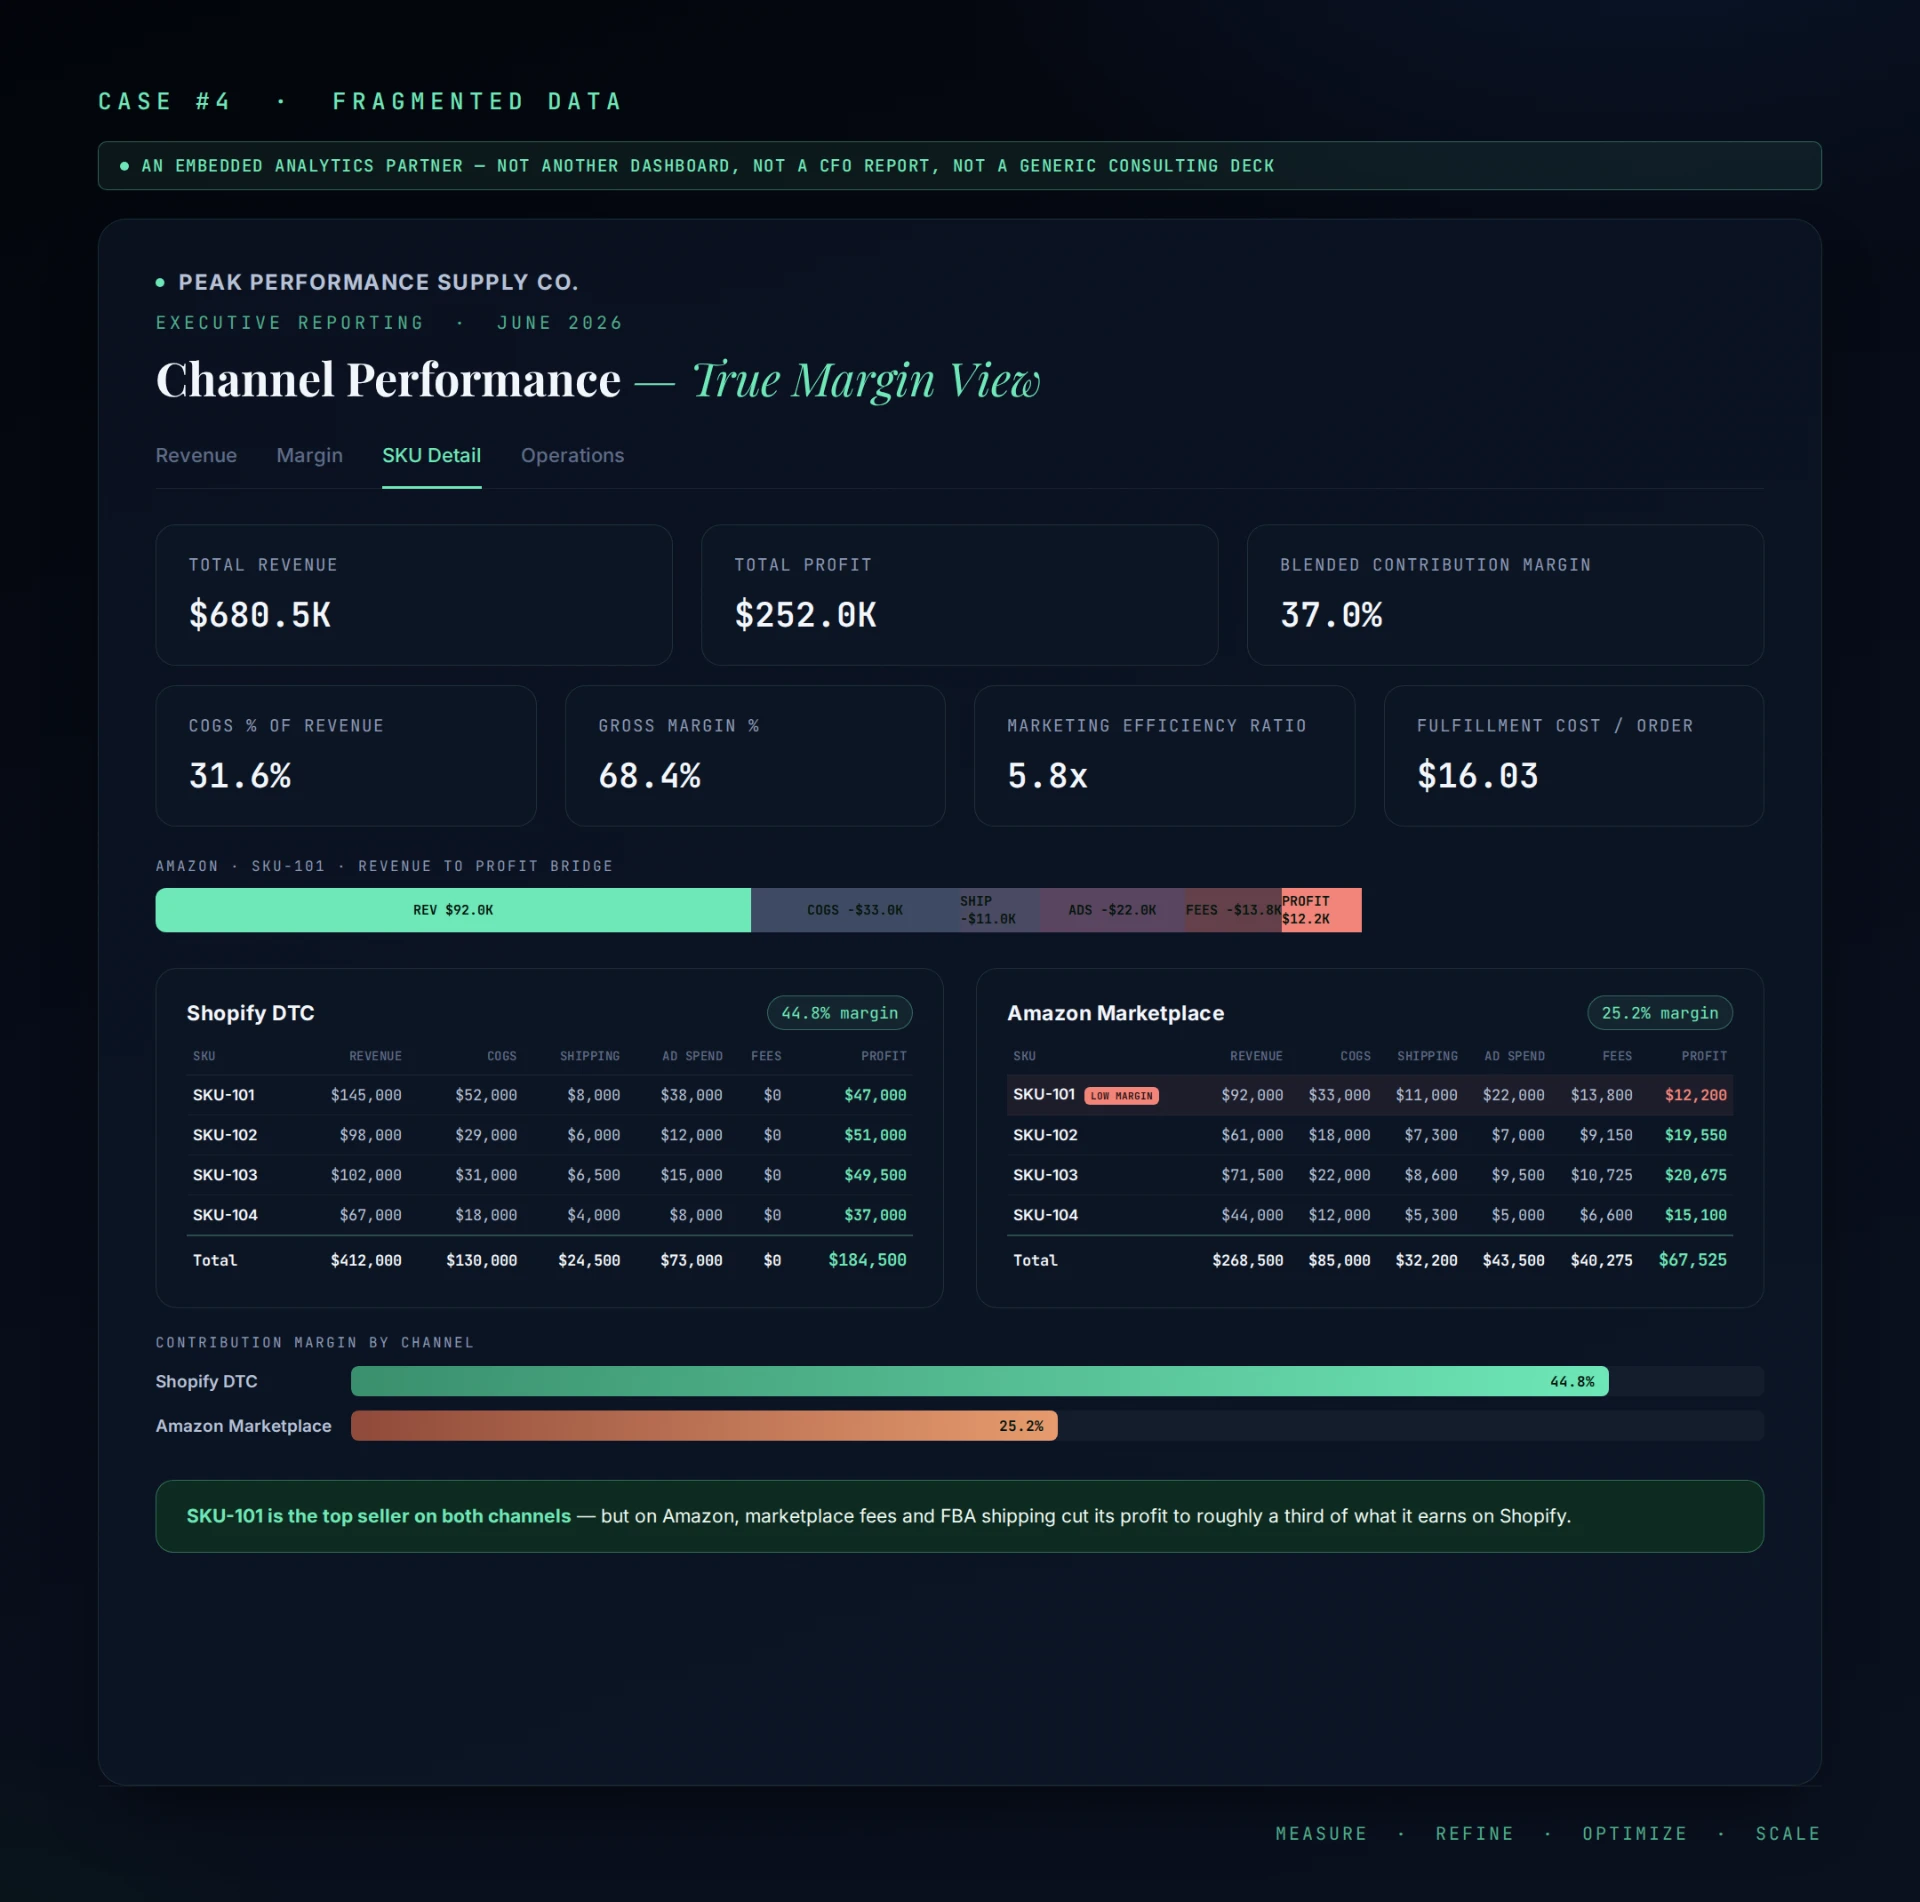Viewport: 1920px width, 1902px height.
Task: Click the 25.2% margin pill on Amazon
Action: [x=1660, y=1013]
